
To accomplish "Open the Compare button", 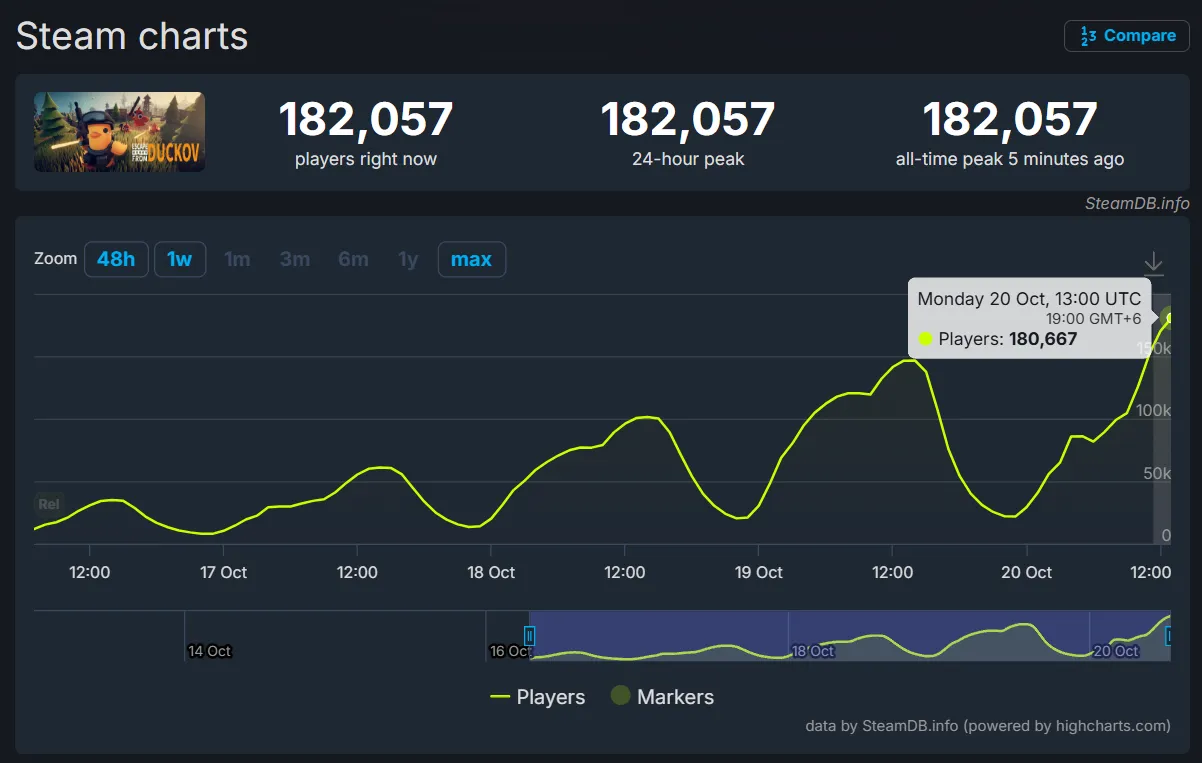I will (x=1126, y=36).
